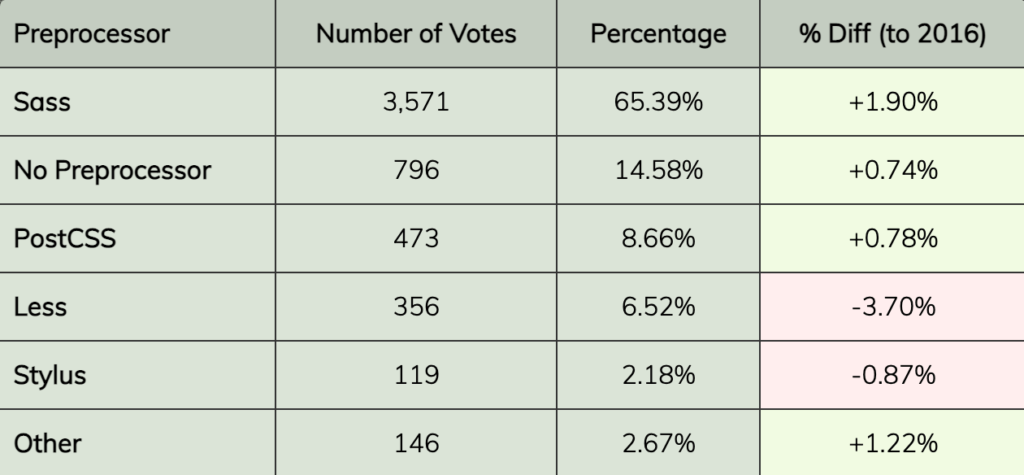This screenshot has height=475, width=1024.
Task: Click the Preprocessor column header
Action: click(x=137, y=33)
